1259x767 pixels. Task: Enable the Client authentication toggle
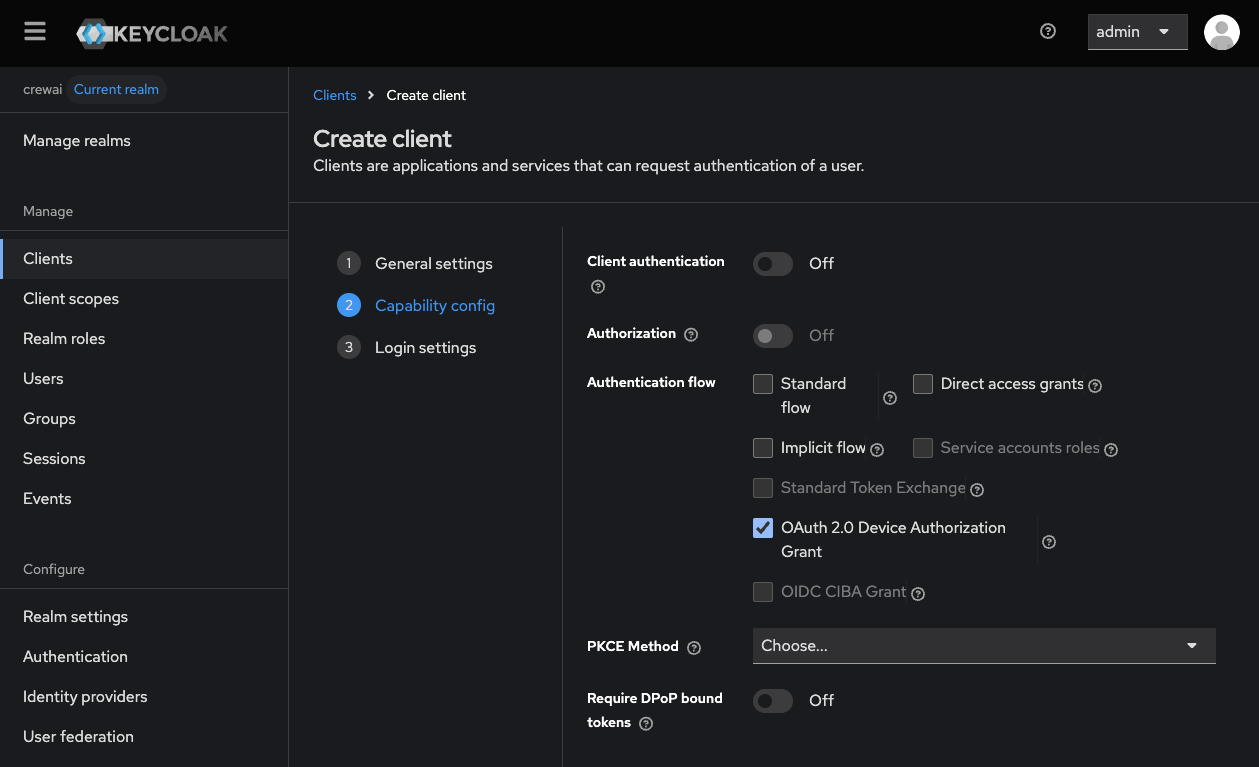pyautogui.click(x=772, y=263)
